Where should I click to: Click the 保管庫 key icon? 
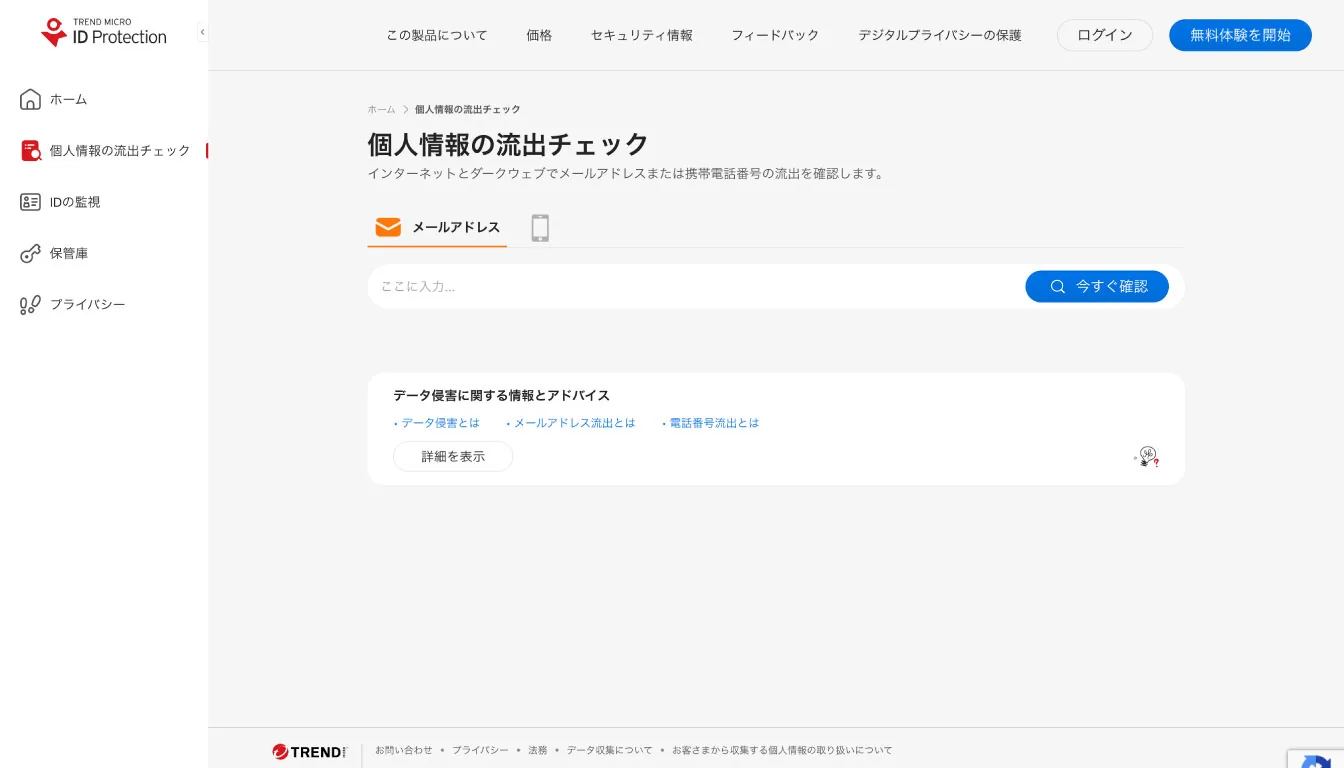pos(30,253)
